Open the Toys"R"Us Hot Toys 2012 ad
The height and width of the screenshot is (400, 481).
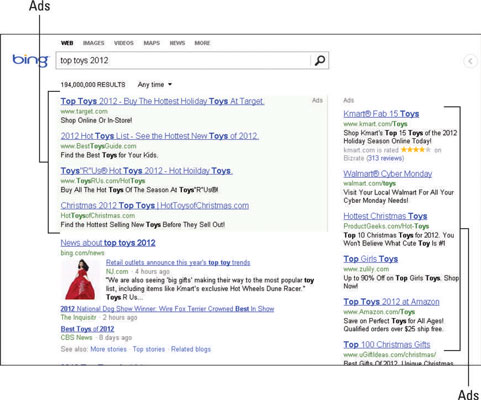(146, 171)
